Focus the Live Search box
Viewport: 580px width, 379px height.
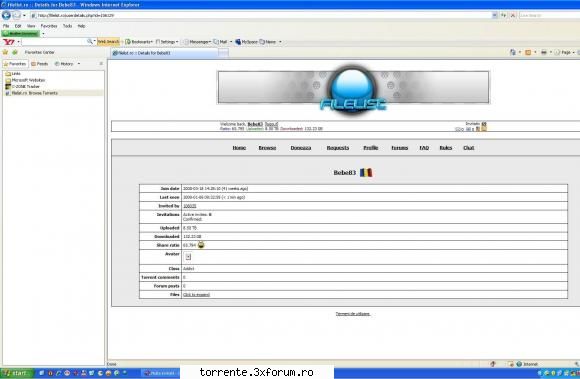click(x=549, y=16)
